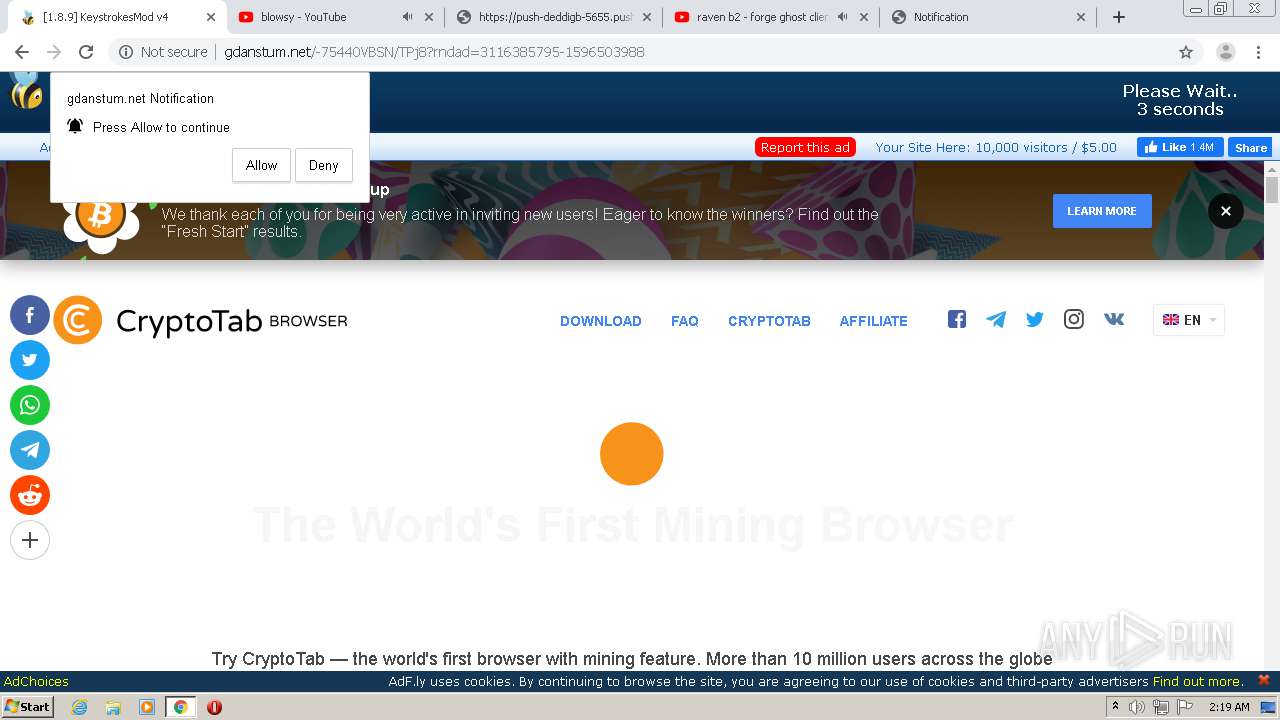Viewport: 1280px width, 720px height.
Task: Expand the EN language dropdown
Action: click(1189, 320)
